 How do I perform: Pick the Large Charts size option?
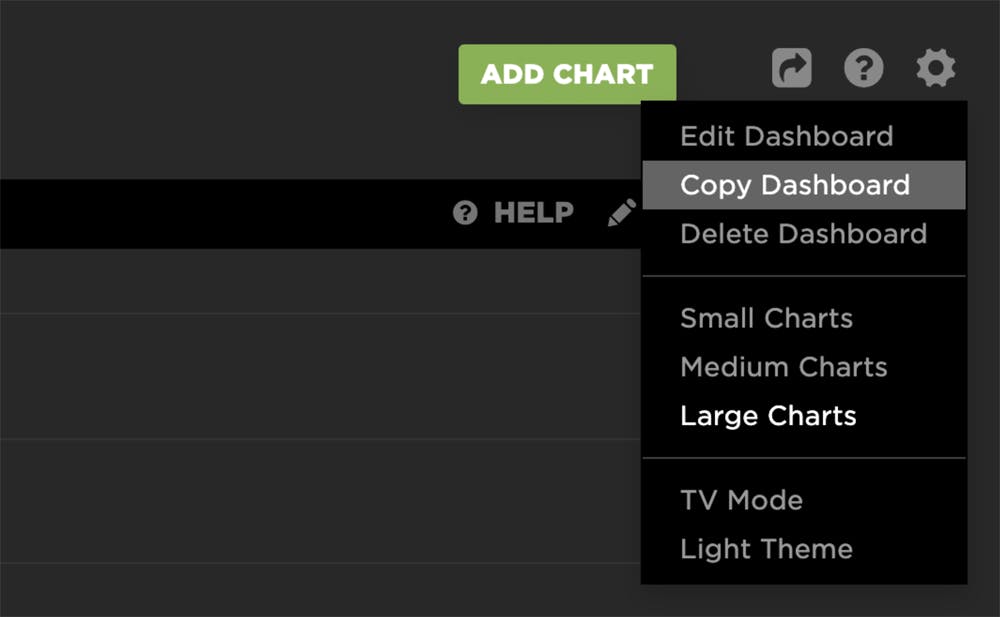pyautogui.click(x=768, y=416)
